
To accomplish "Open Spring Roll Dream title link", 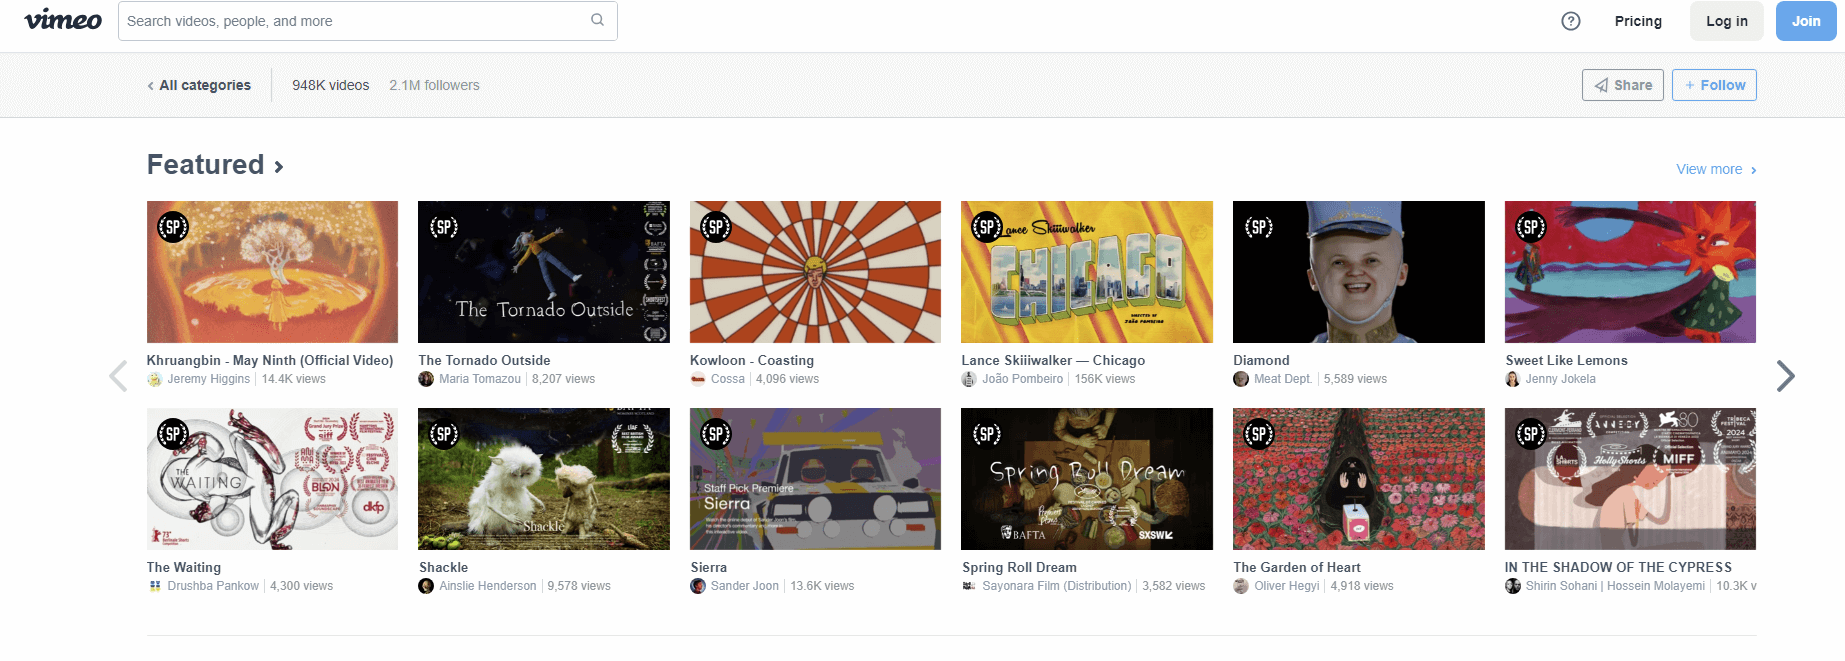I will pyautogui.click(x=1019, y=567).
